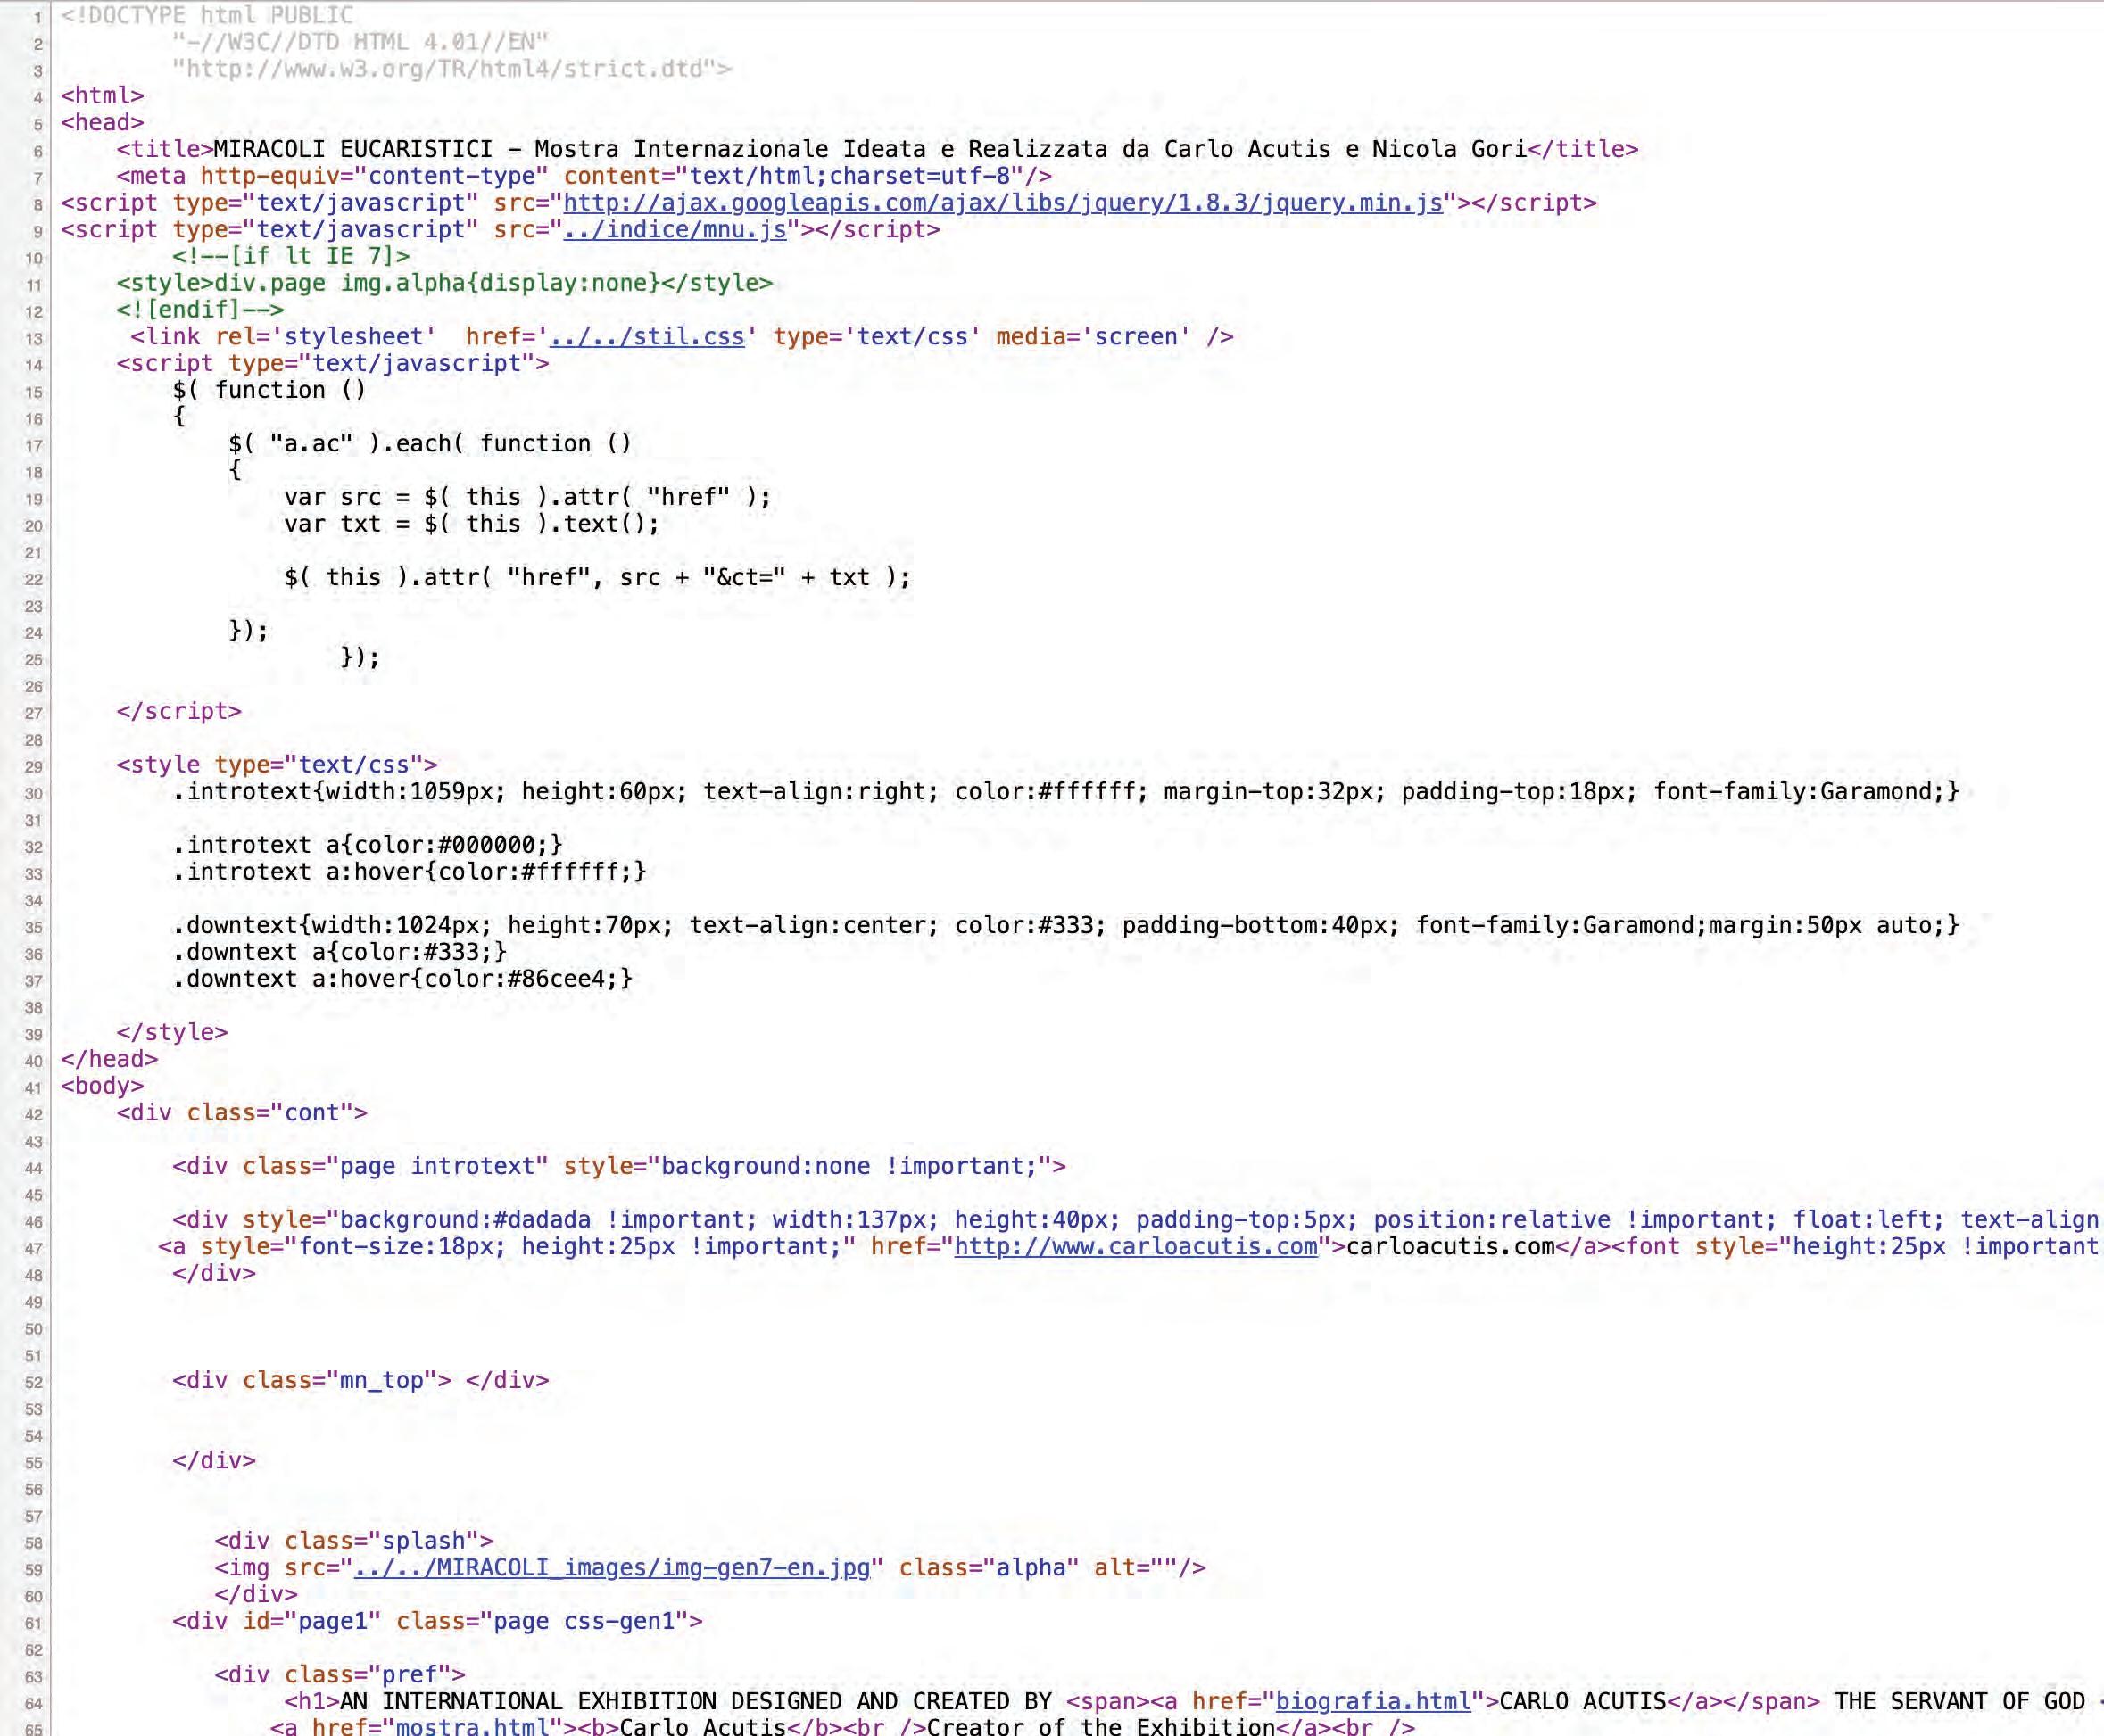Click line number 1 in gutter

(x=37, y=18)
